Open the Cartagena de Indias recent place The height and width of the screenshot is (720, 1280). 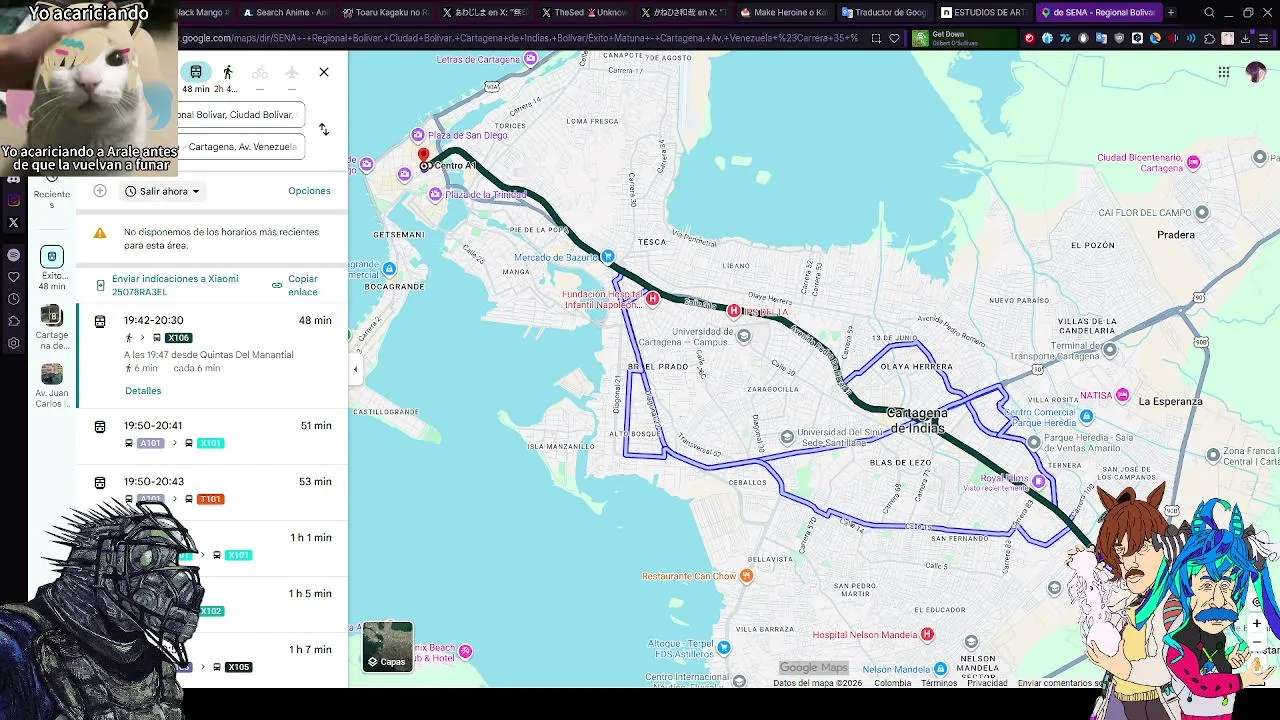coord(52,328)
